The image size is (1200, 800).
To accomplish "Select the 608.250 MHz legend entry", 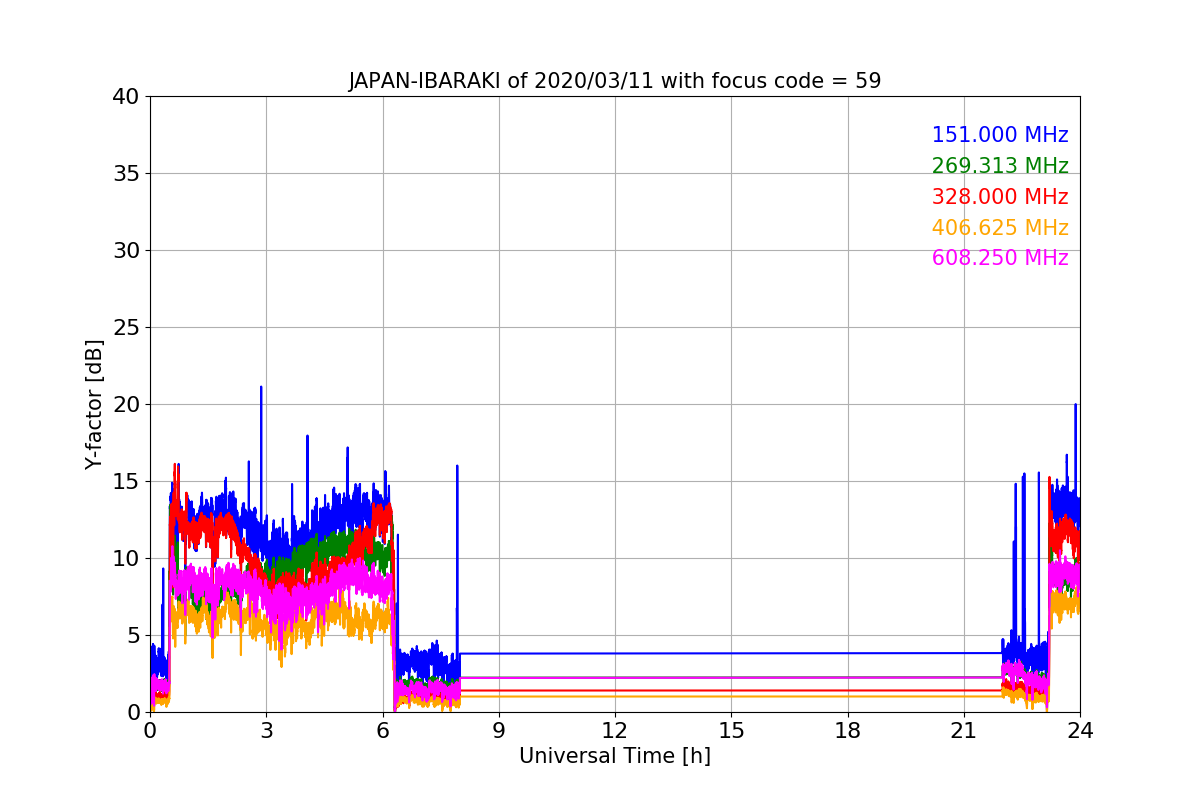I will pyautogui.click(x=1000, y=258).
